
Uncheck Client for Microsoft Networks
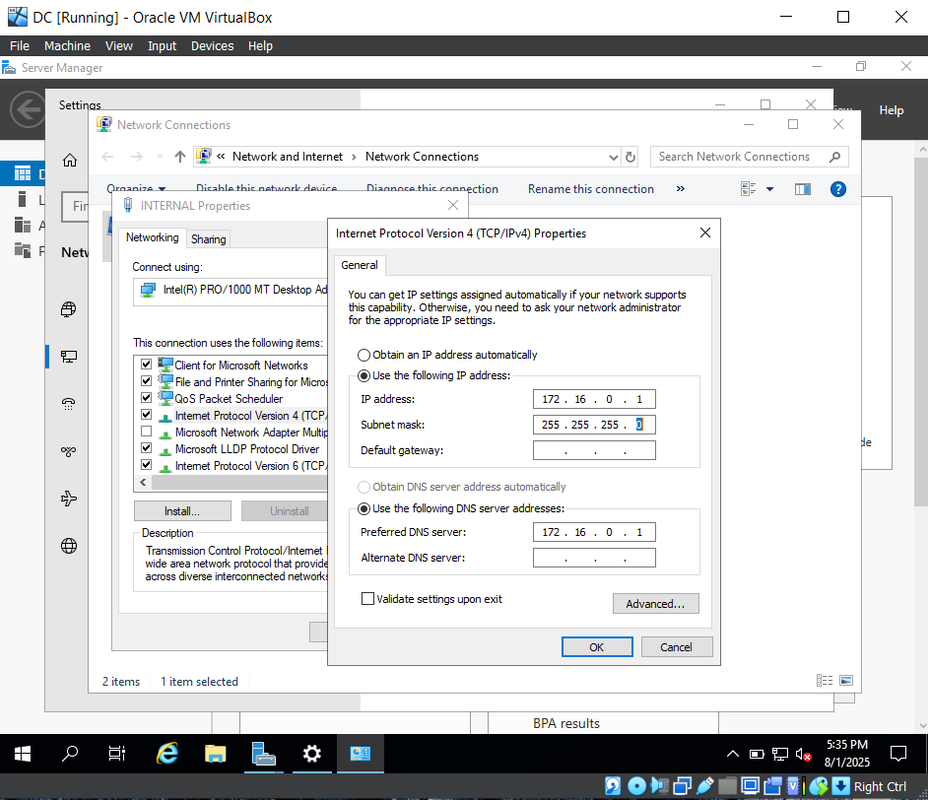point(146,364)
